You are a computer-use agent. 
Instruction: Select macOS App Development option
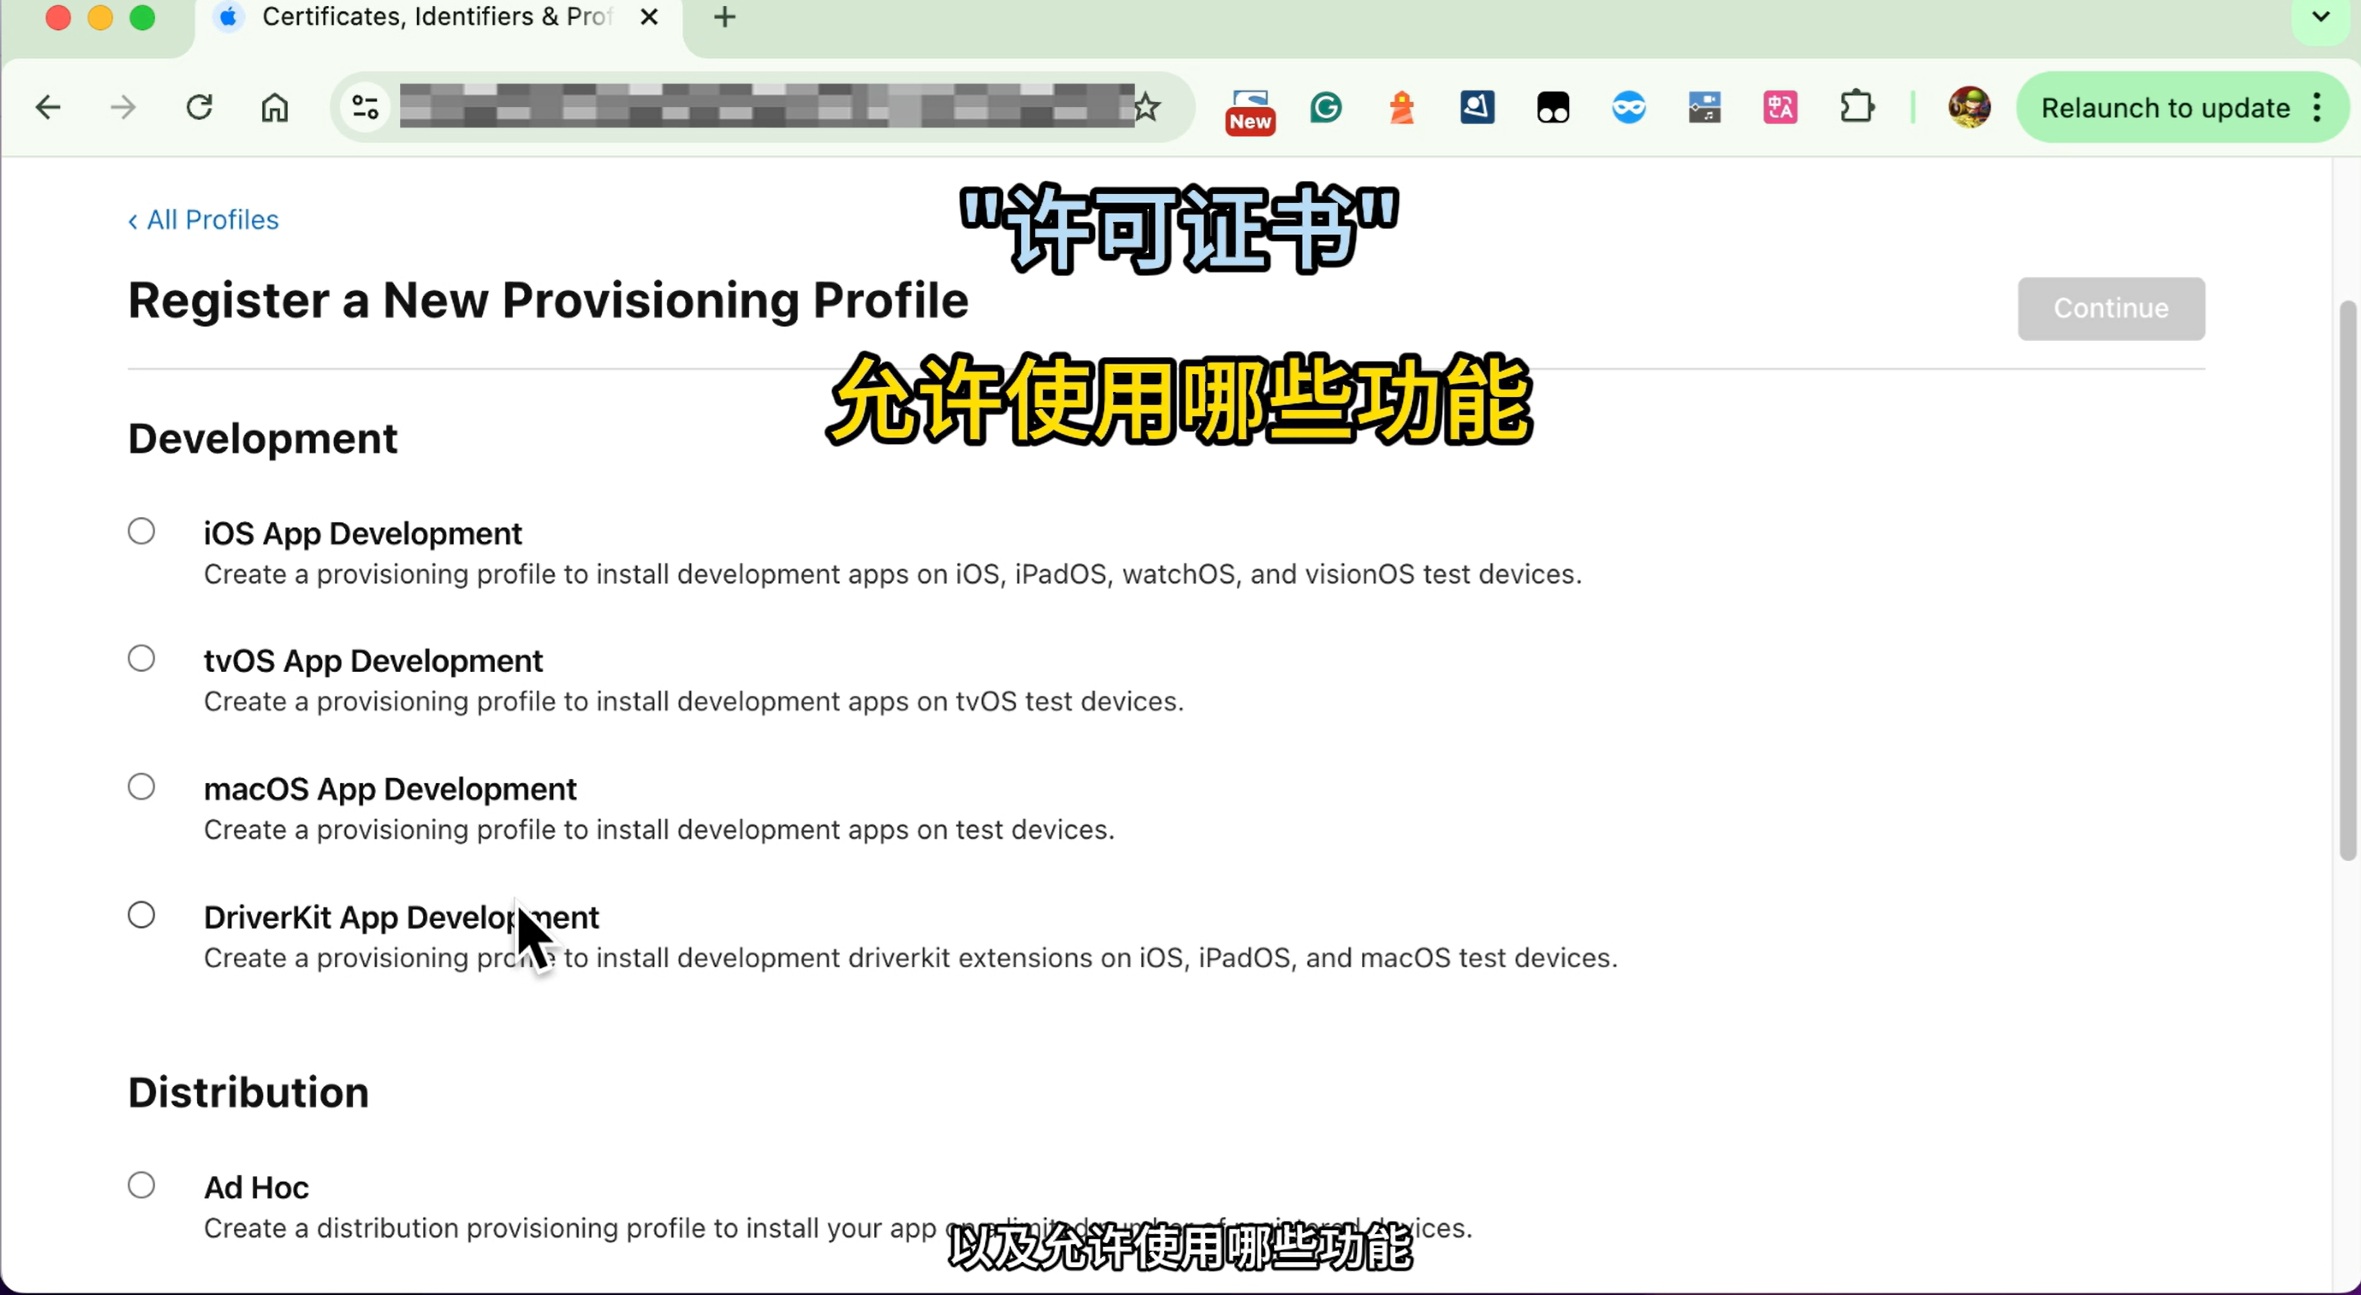[141, 785]
